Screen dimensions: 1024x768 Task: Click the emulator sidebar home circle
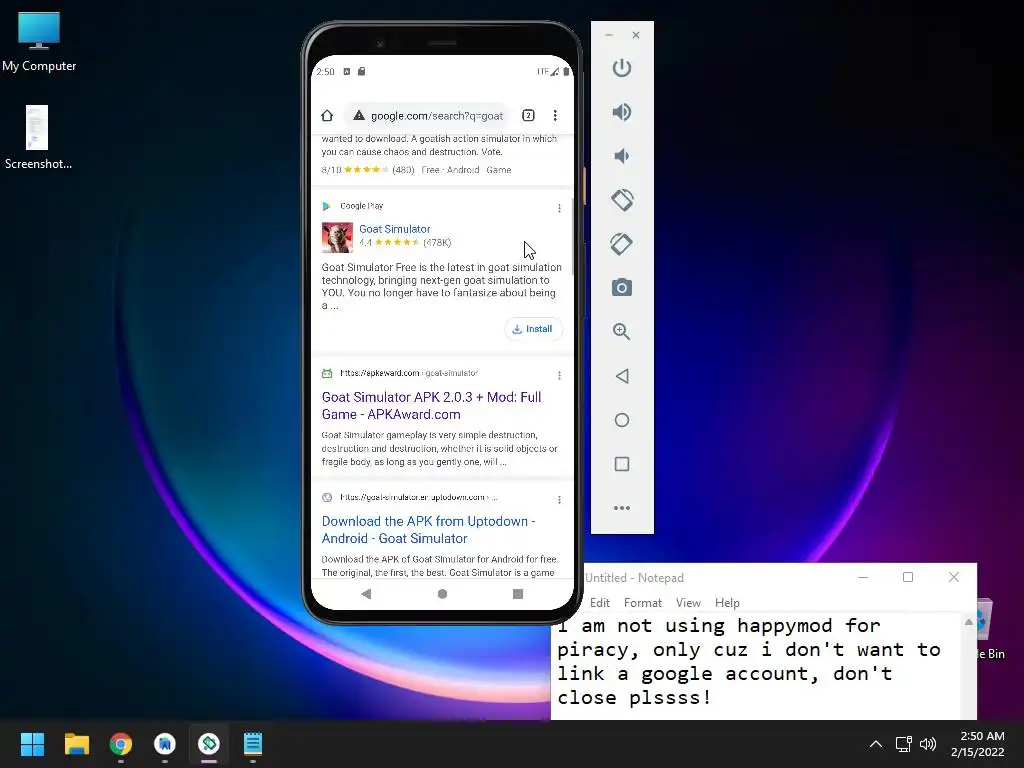[x=622, y=420]
